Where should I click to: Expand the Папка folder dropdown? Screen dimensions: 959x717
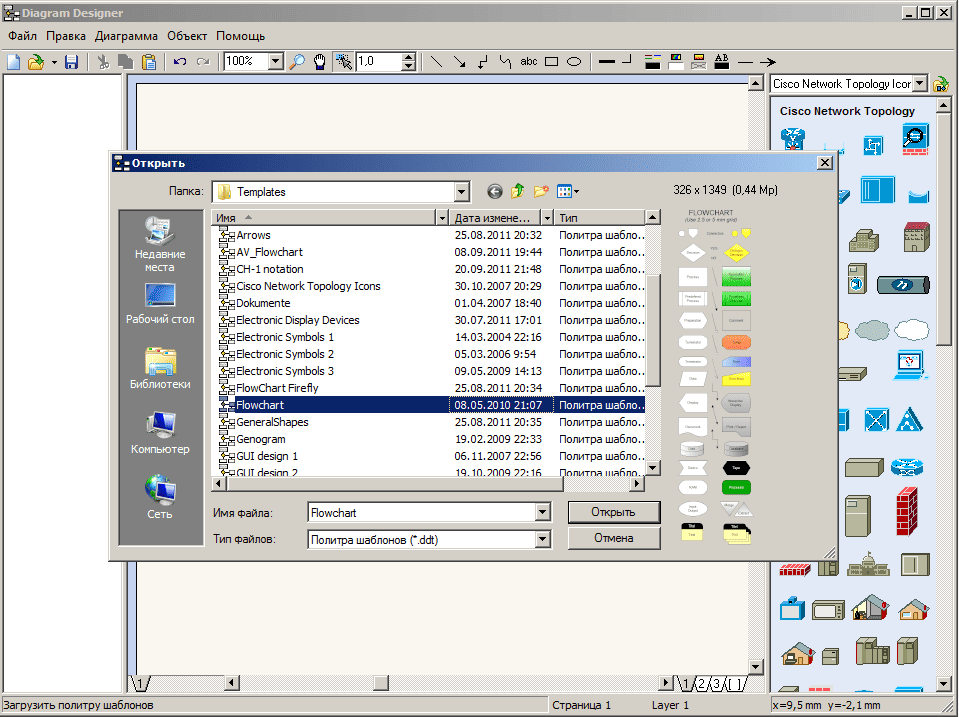pos(461,192)
